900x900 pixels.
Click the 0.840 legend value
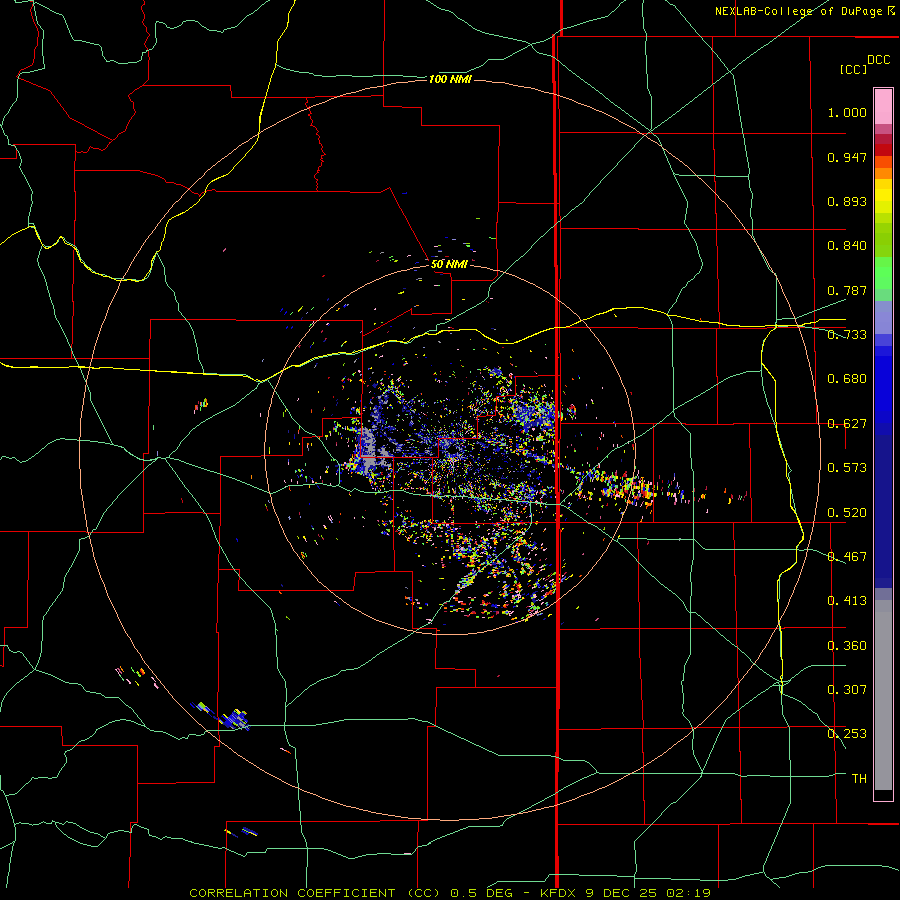tap(847, 246)
